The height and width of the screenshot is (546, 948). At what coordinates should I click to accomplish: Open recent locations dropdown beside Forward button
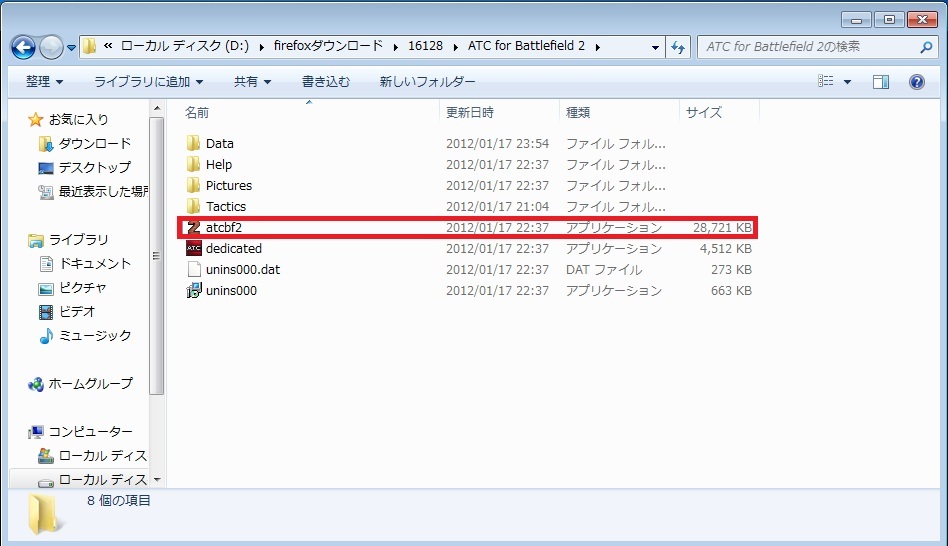click(x=71, y=48)
